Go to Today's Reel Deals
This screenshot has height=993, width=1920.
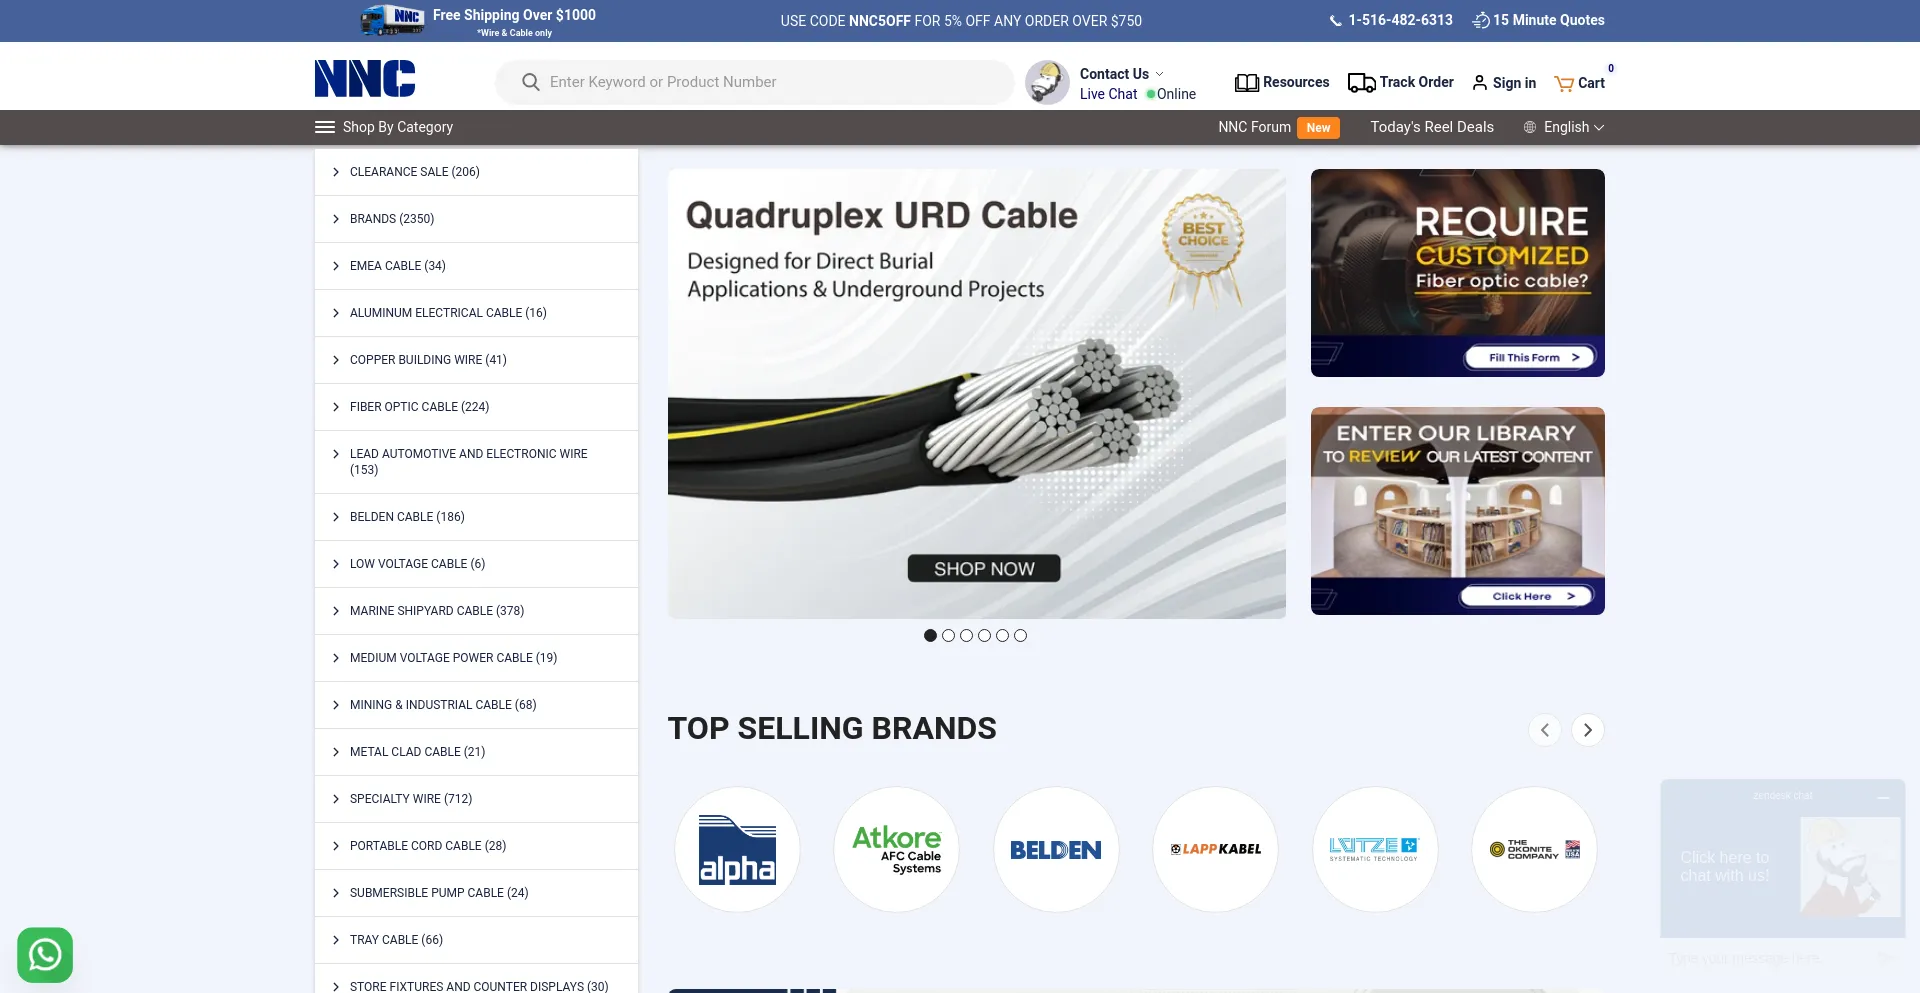pos(1431,127)
